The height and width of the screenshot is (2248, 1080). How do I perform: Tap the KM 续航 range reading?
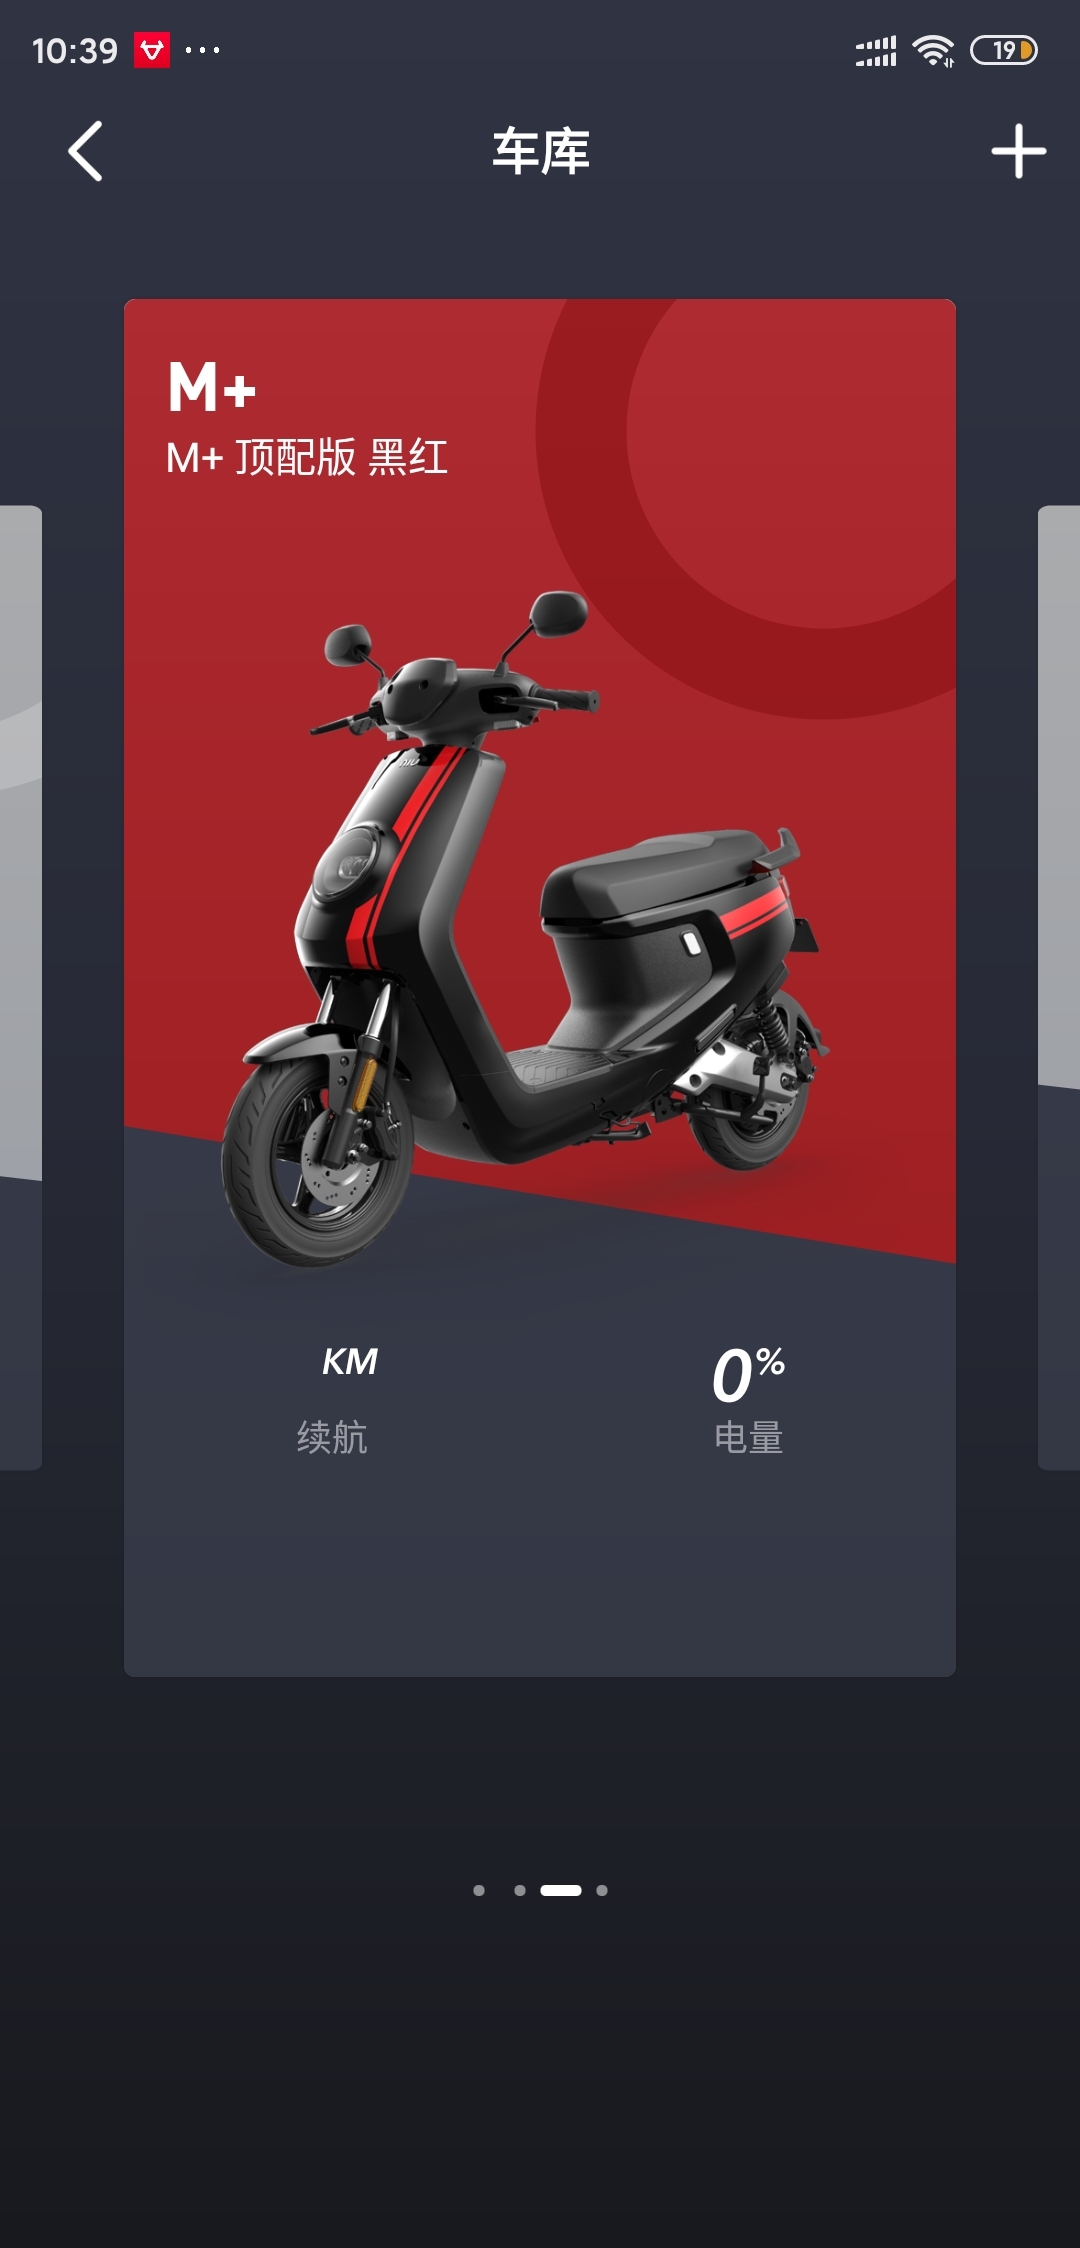pyautogui.click(x=338, y=1400)
